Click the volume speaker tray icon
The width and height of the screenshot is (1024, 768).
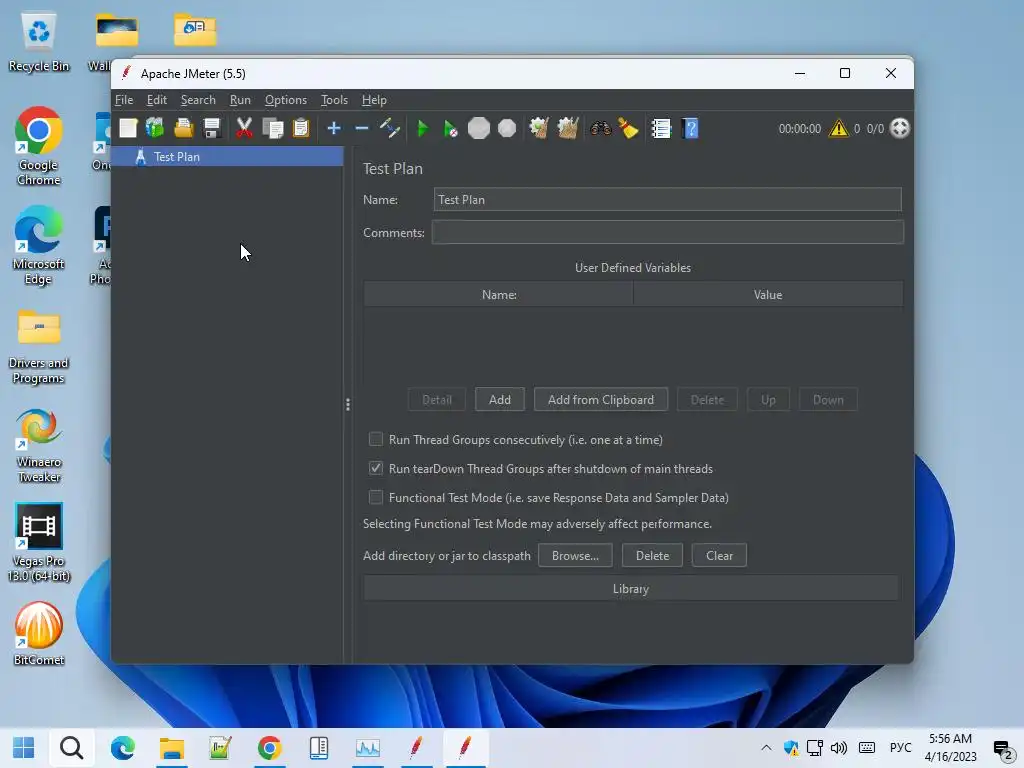point(839,748)
